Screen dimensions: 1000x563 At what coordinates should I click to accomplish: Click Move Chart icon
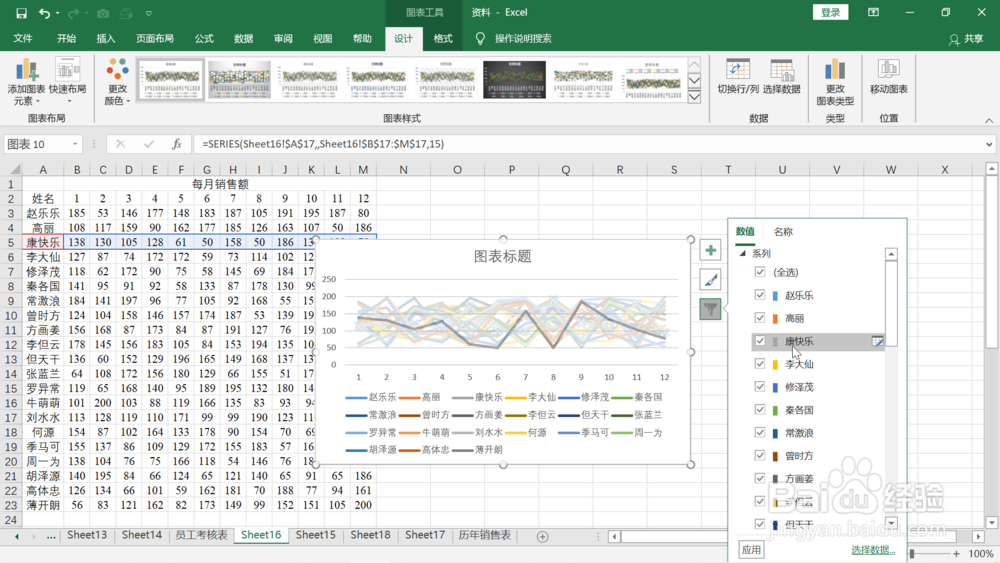[x=888, y=69]
